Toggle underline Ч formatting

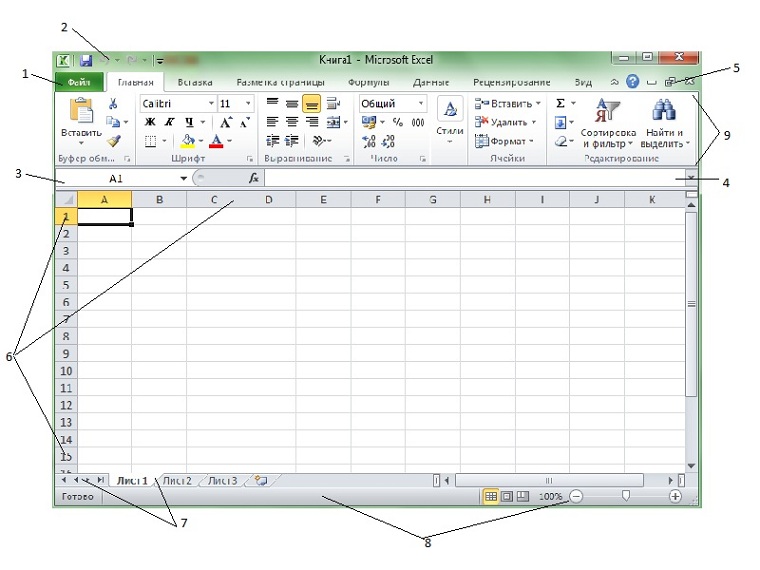point(189,122)
